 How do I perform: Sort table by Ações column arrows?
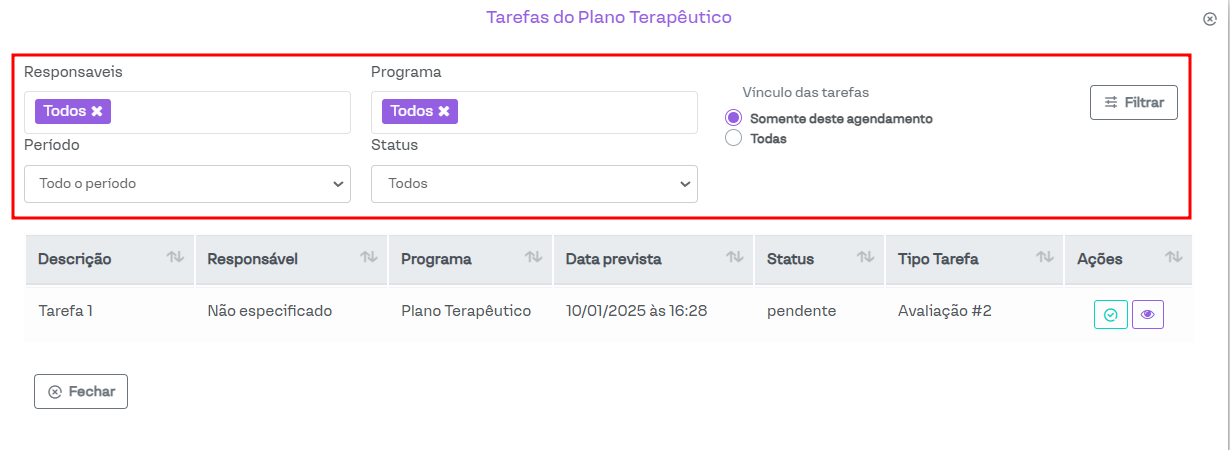[1173, 258]
